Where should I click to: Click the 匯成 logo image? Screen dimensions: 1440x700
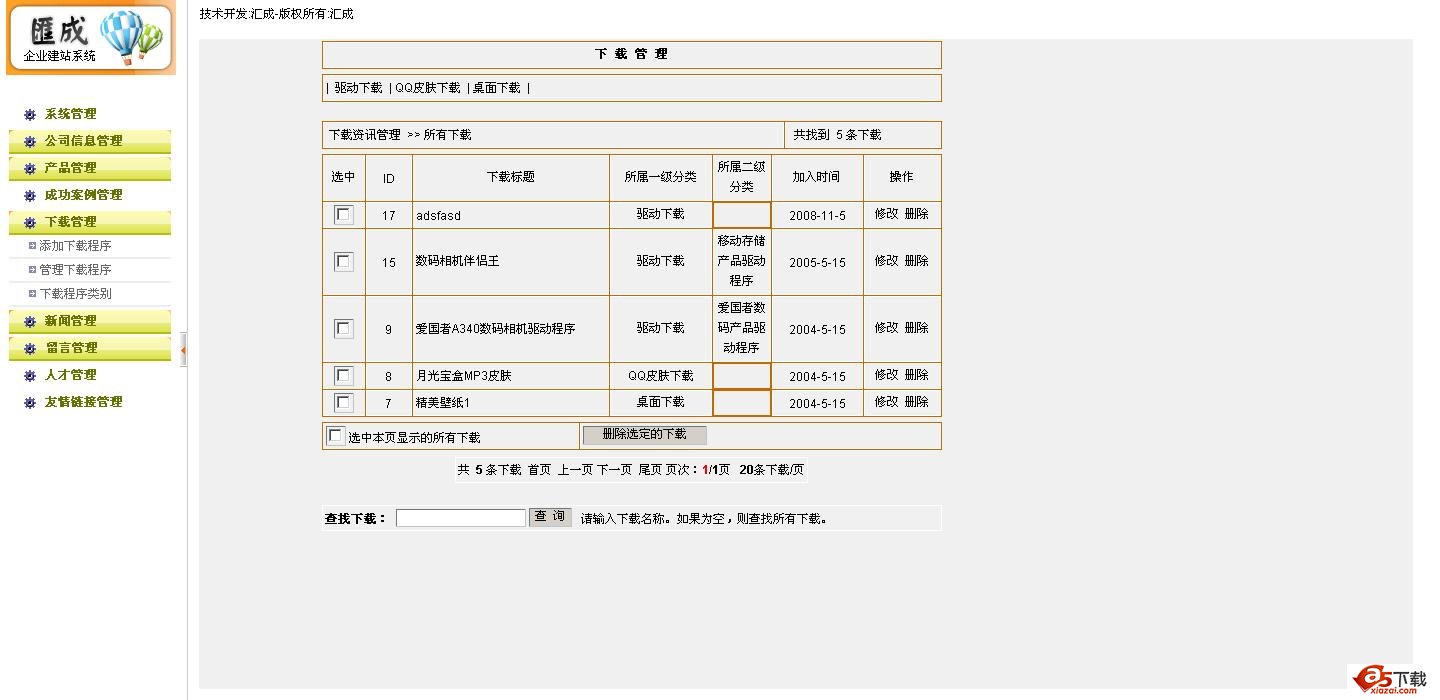[89, 38]
